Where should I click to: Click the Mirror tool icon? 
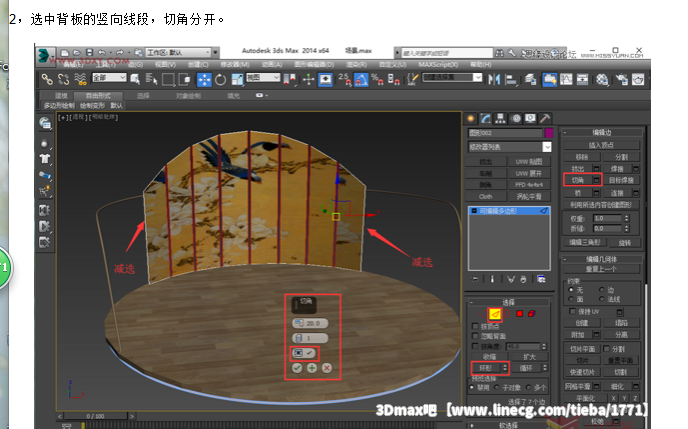tap(494, 79)
